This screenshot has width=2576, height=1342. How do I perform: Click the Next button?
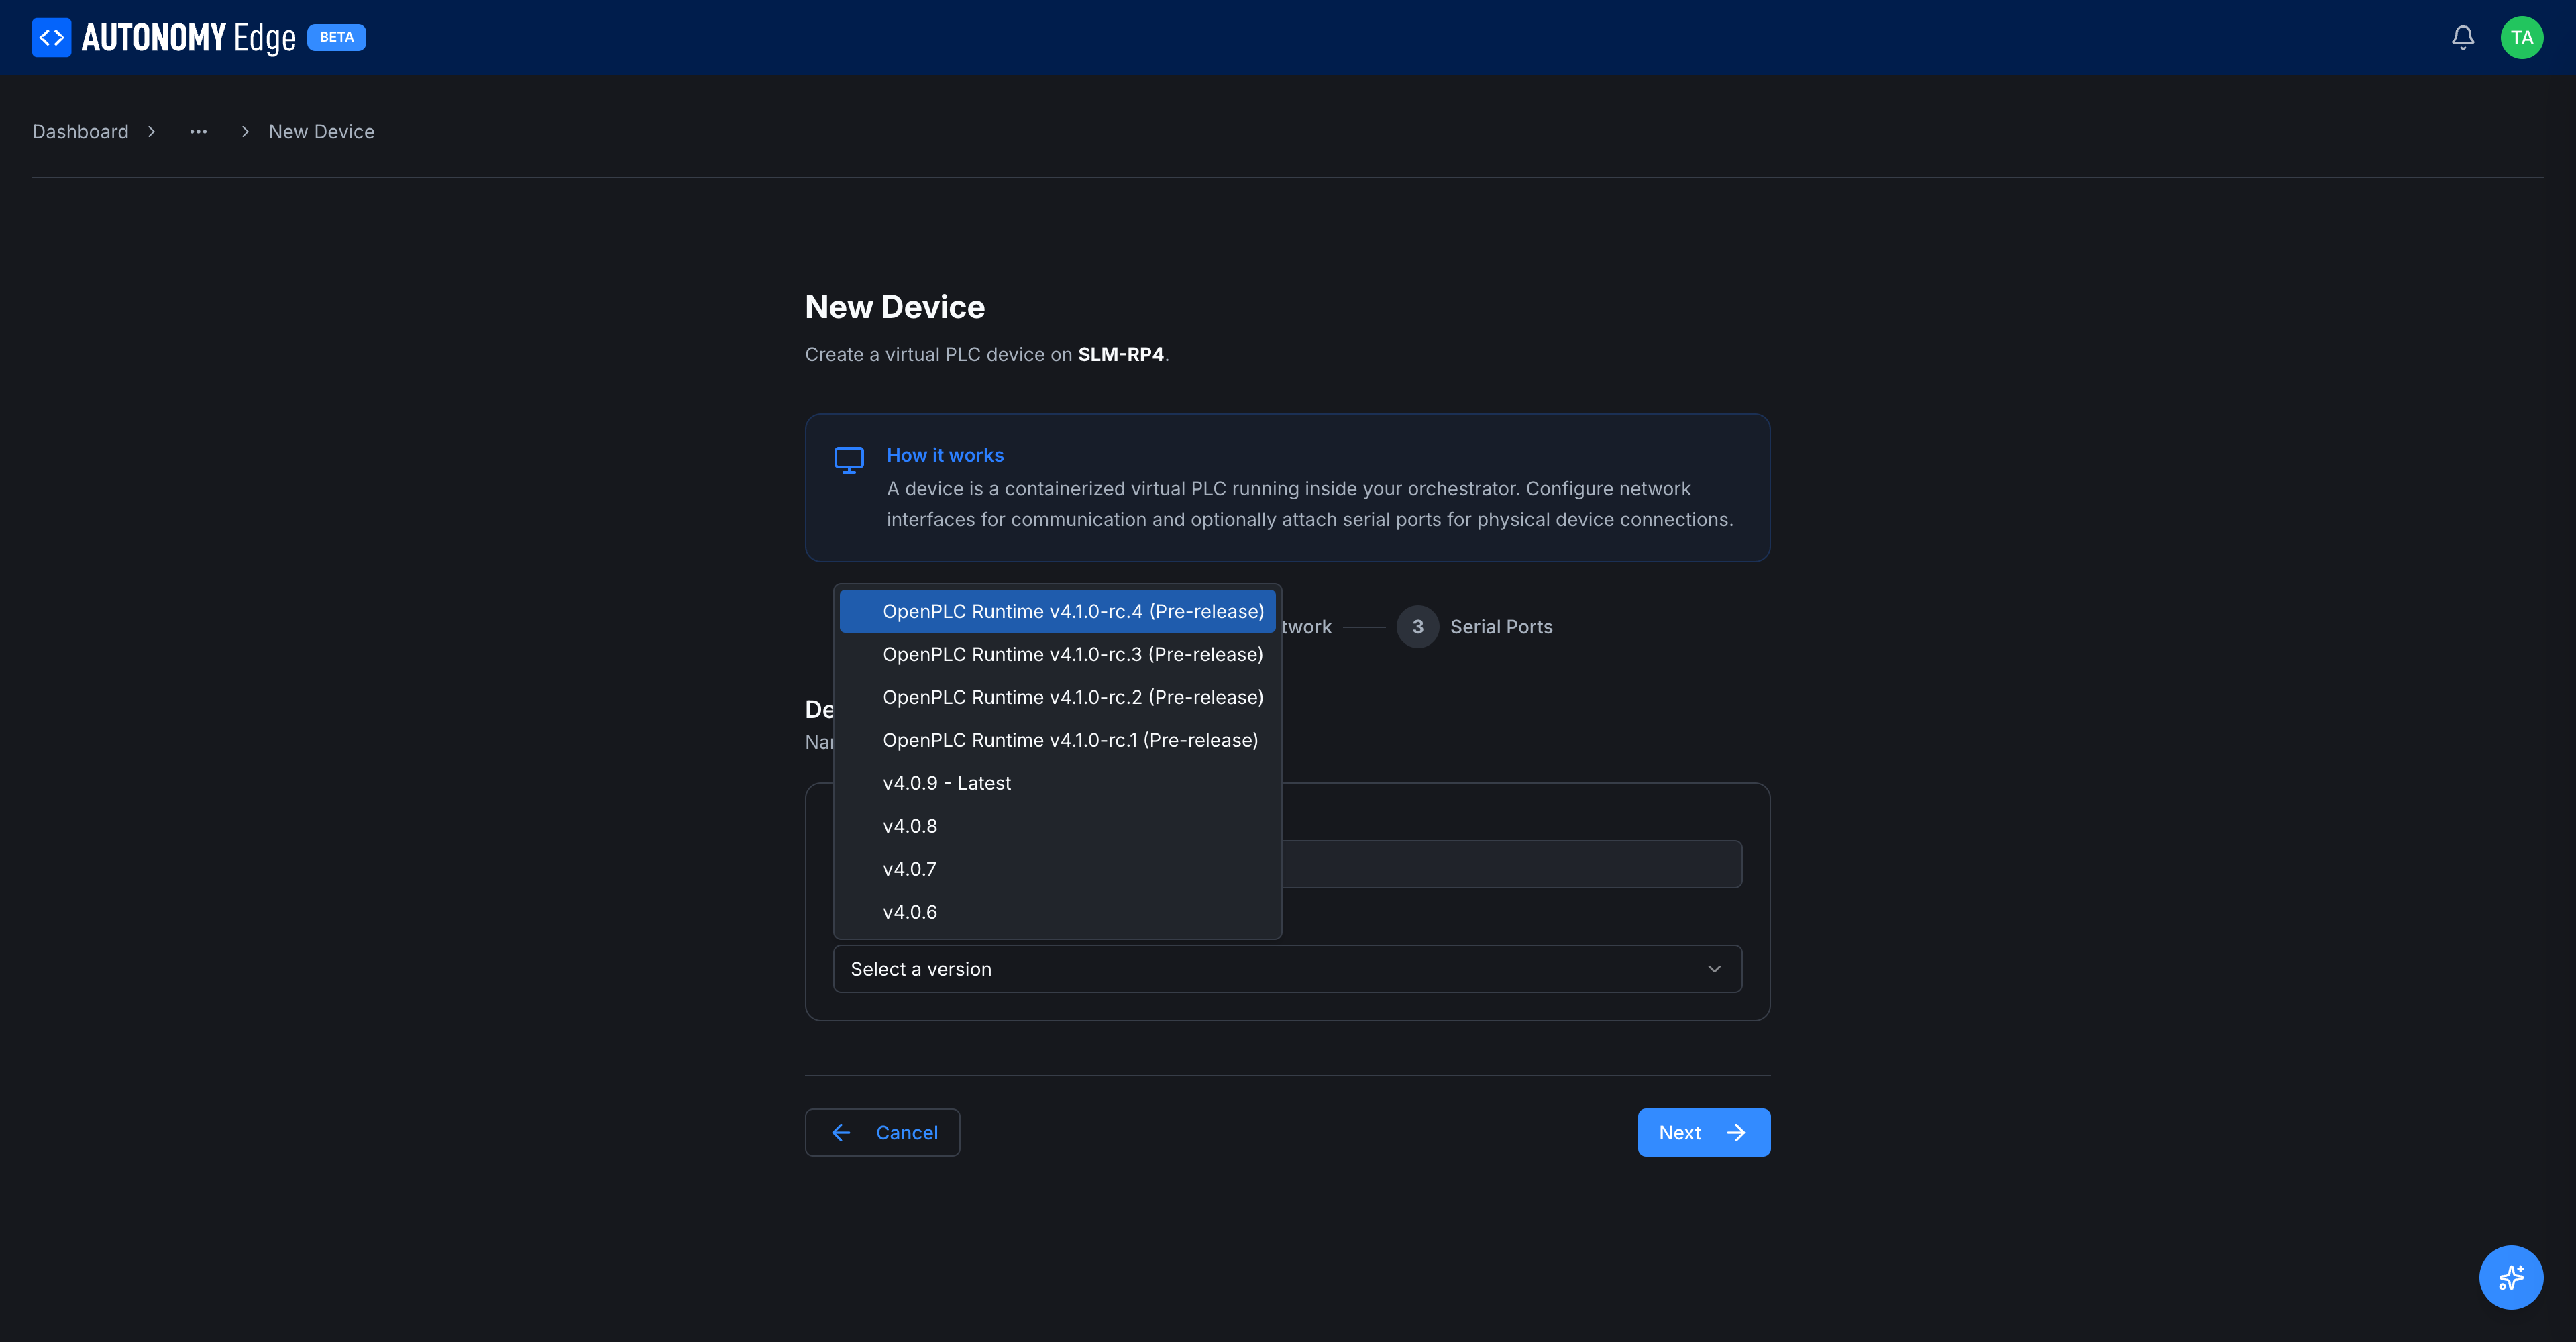pos(1703,1132)
